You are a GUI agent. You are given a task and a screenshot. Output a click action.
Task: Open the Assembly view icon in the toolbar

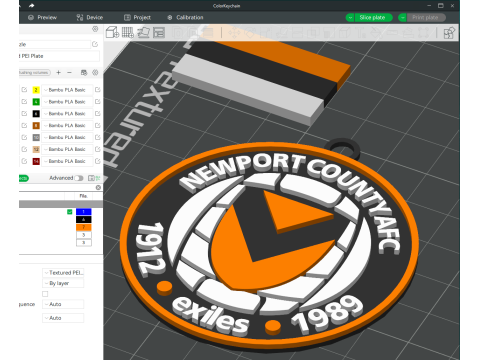click(x=449, y=33)
